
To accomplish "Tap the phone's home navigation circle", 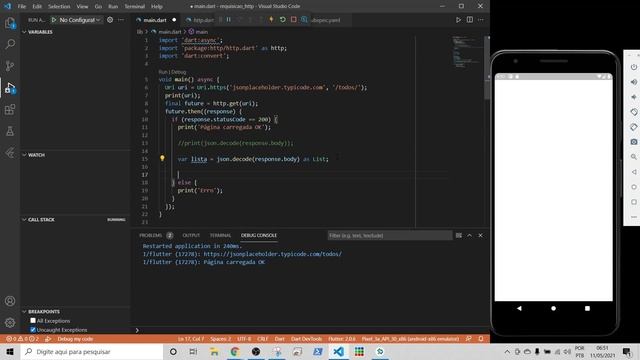I will (x=553, y=309).
